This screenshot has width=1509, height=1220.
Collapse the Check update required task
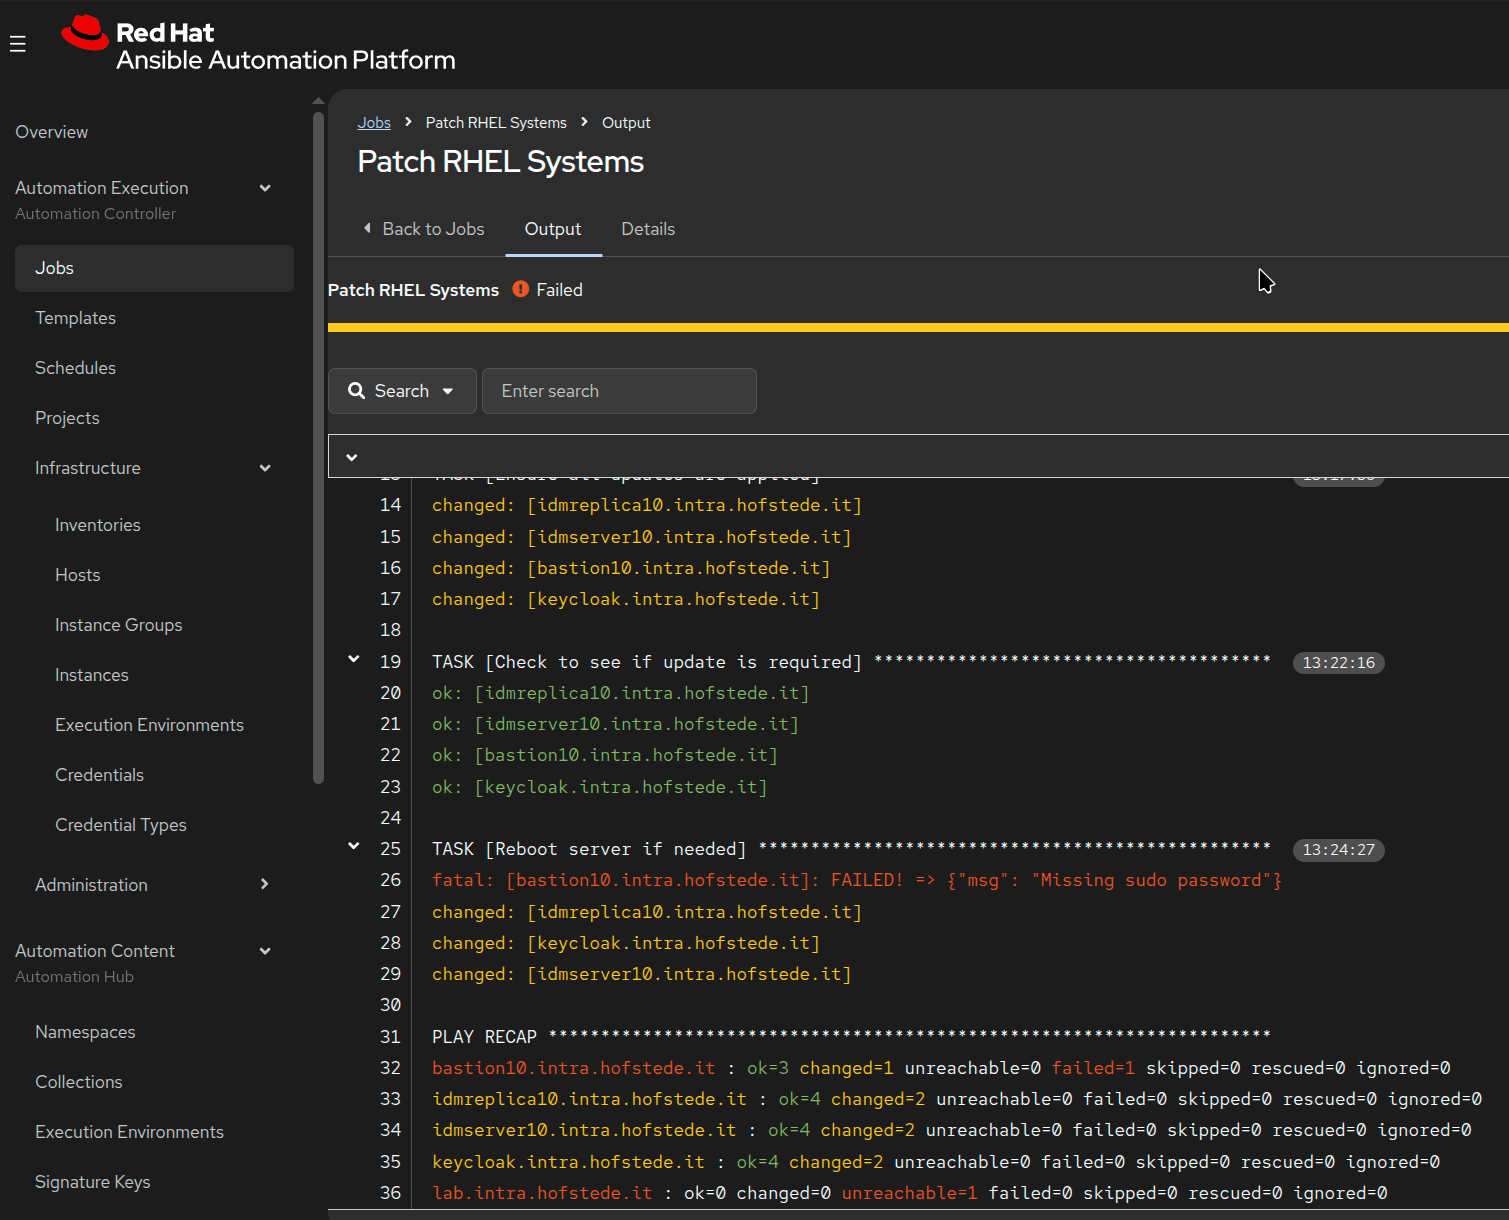[353, 659]
